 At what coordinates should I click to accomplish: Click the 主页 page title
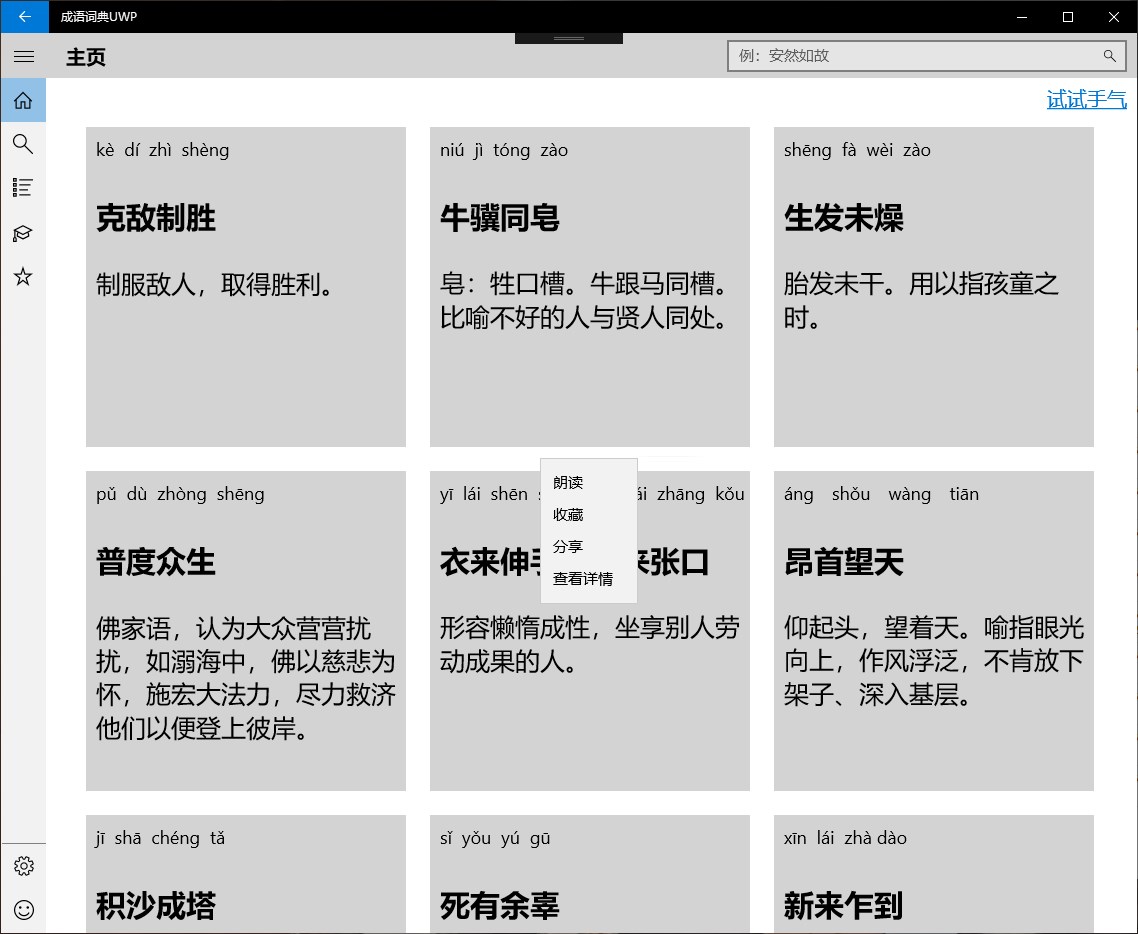[x=86, y=57]
